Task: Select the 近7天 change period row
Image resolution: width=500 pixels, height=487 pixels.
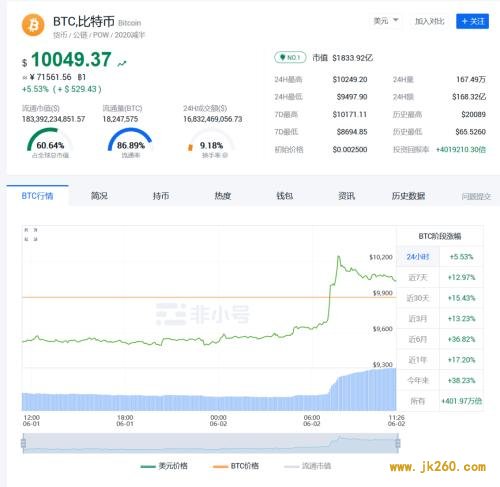Action: pos(440,277)
